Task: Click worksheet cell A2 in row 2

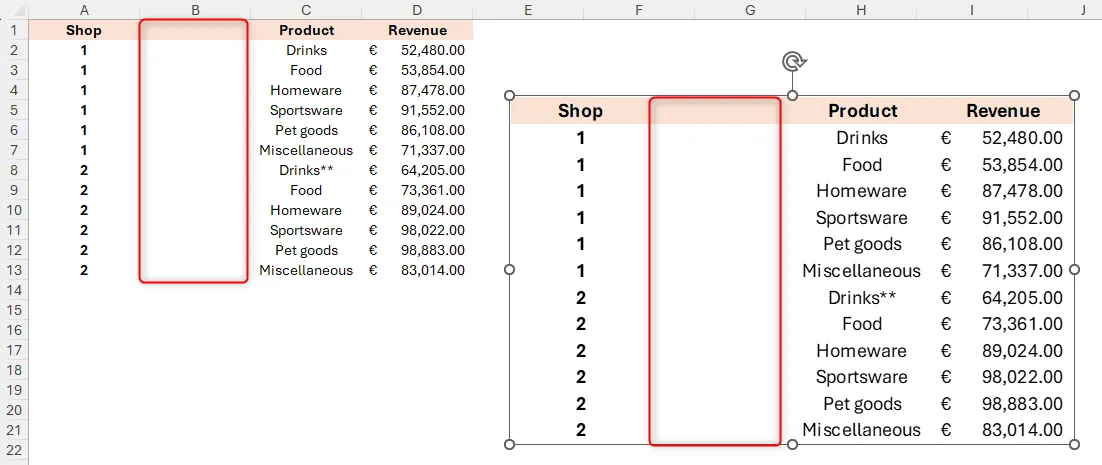Action: coord(84,51)
